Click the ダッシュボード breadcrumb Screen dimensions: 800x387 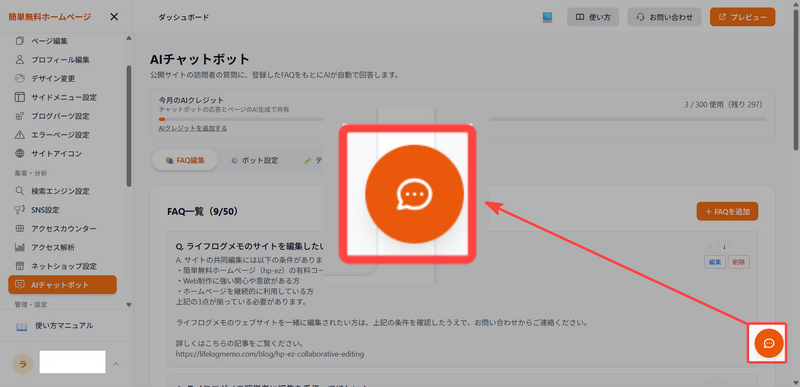pos(183,17)
